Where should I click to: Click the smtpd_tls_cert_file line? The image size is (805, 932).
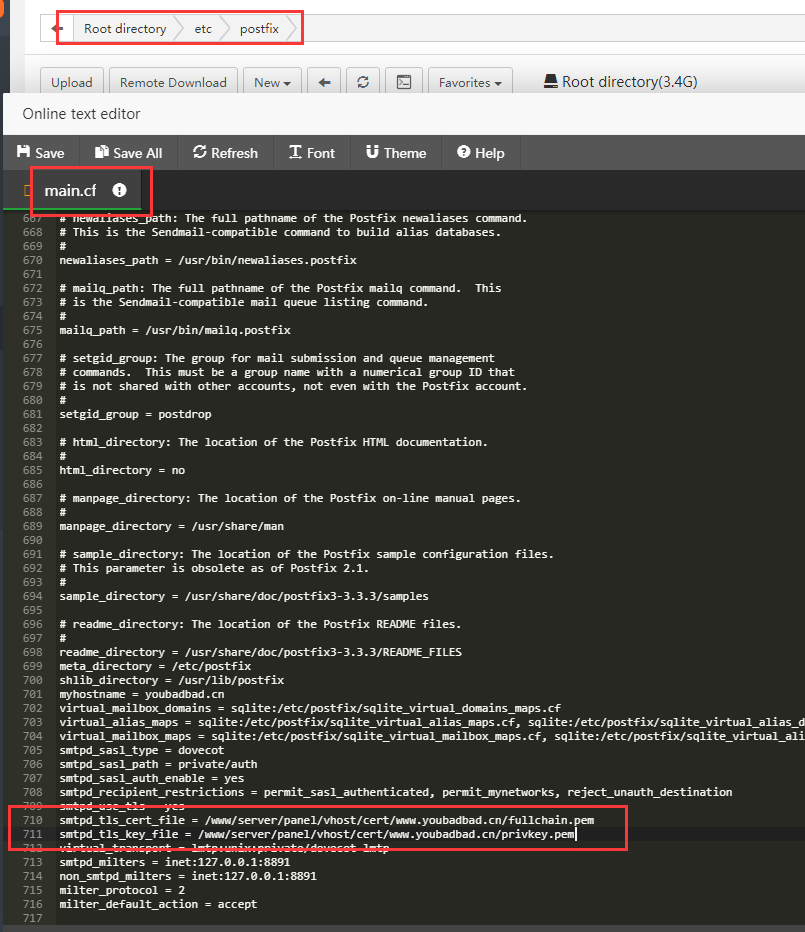(326, 820)
